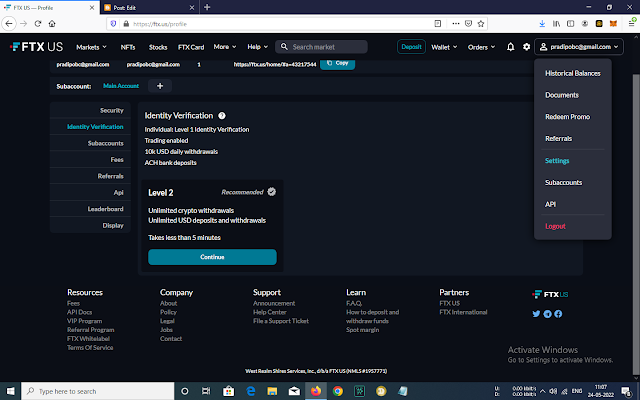Open NFTs page link

click(x=128, y=47)
